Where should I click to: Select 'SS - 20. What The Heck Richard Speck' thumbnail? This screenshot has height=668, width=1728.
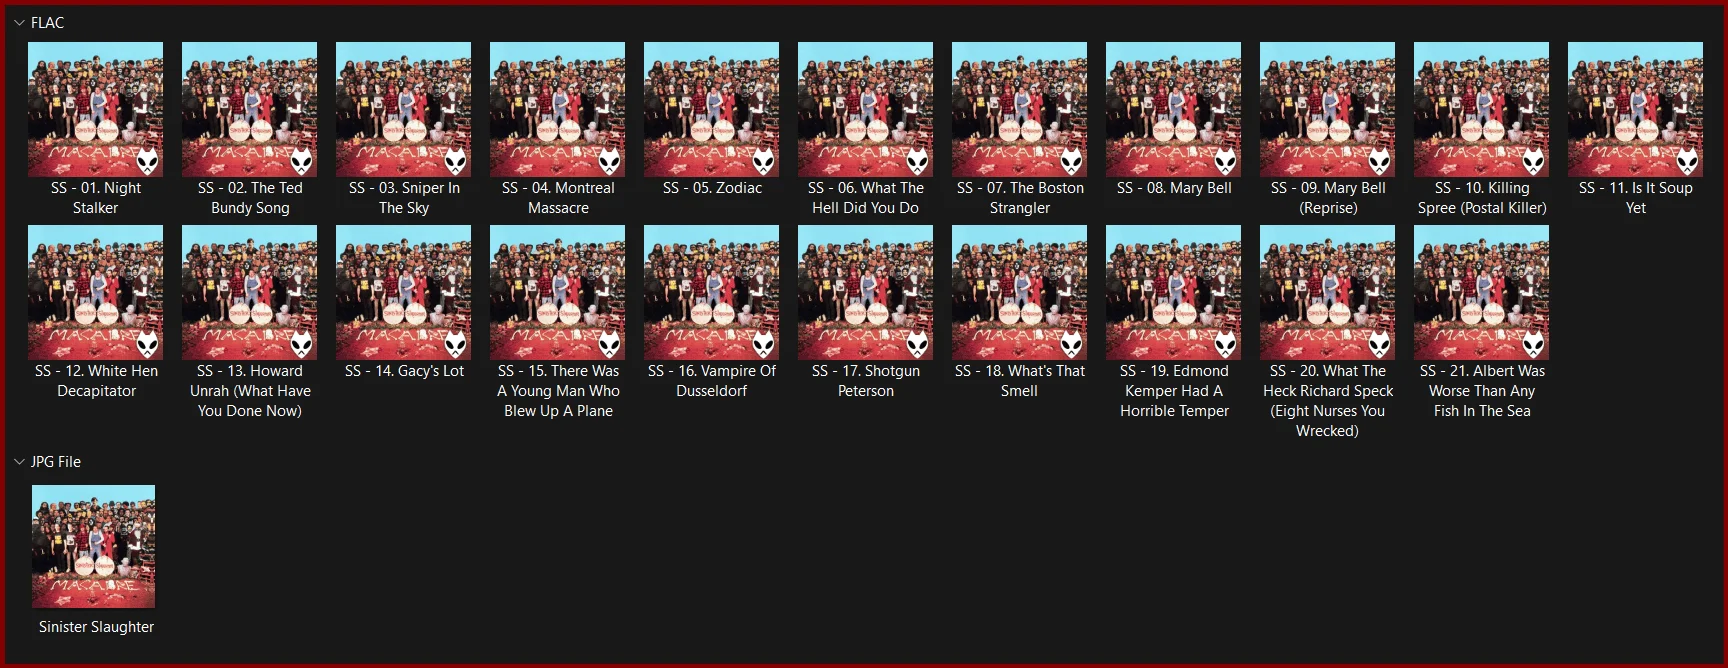click(1328, 292)
